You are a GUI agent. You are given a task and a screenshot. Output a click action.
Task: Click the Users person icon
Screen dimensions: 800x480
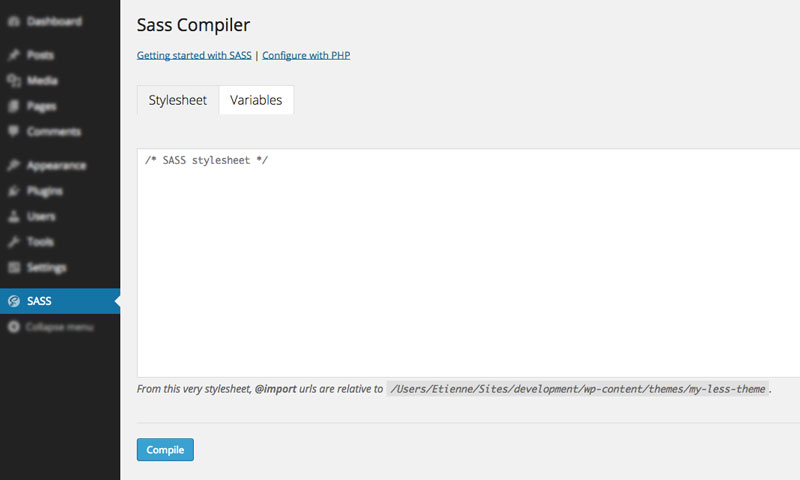point(14,216)
